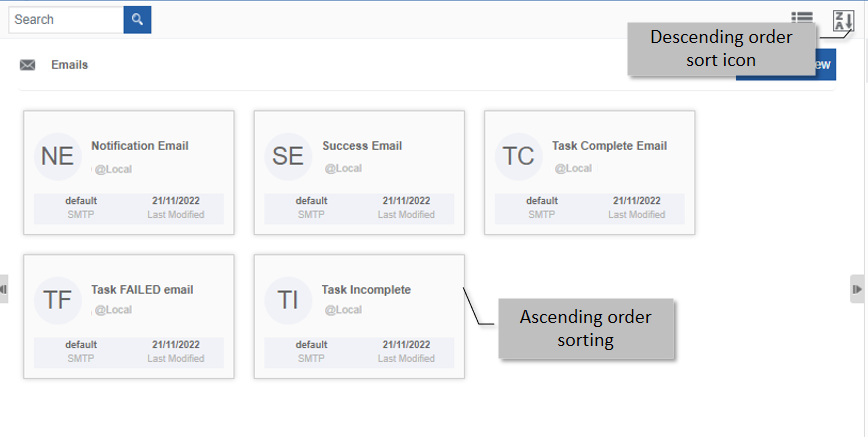Click the Emails section heading
The width and height of the screenshot is (868, 437).
70,65
